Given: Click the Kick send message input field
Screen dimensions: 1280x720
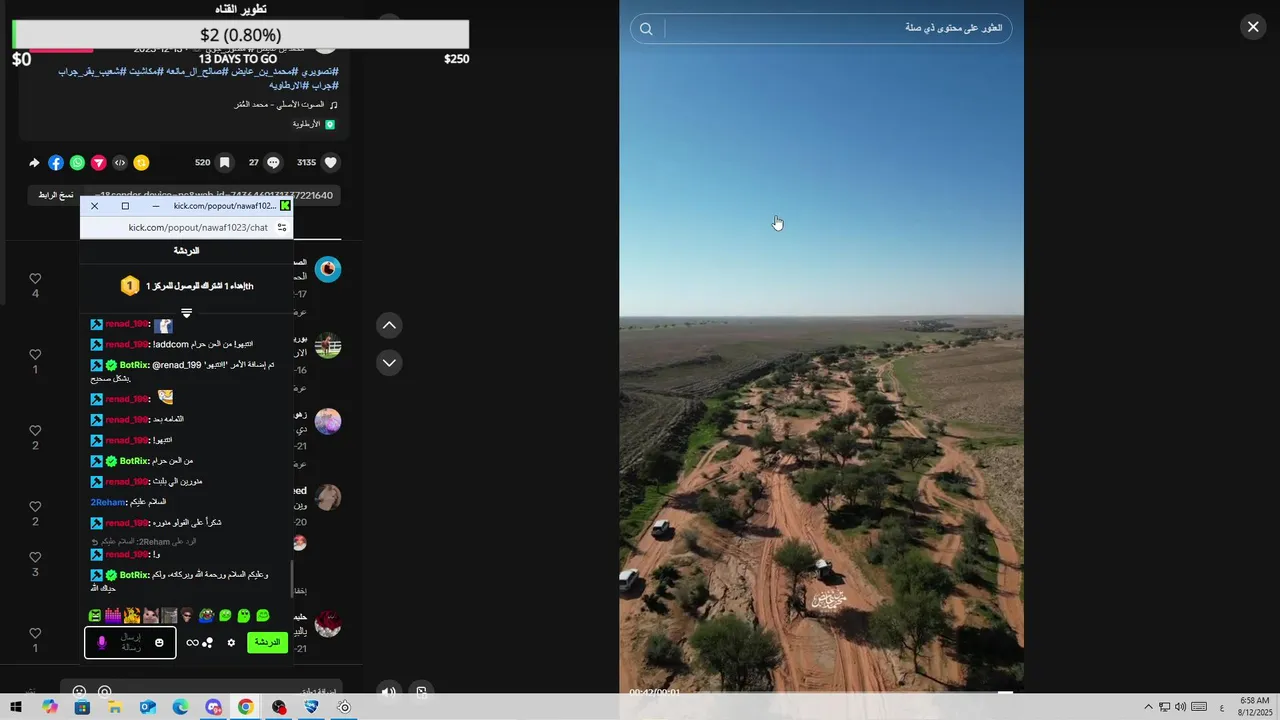Looking at the screenshot, I should 130,642.
